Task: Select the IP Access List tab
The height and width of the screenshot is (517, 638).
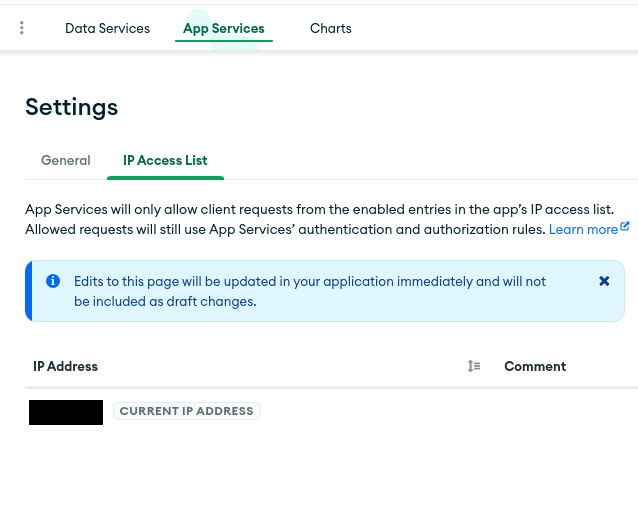Action: coord(165,160)
